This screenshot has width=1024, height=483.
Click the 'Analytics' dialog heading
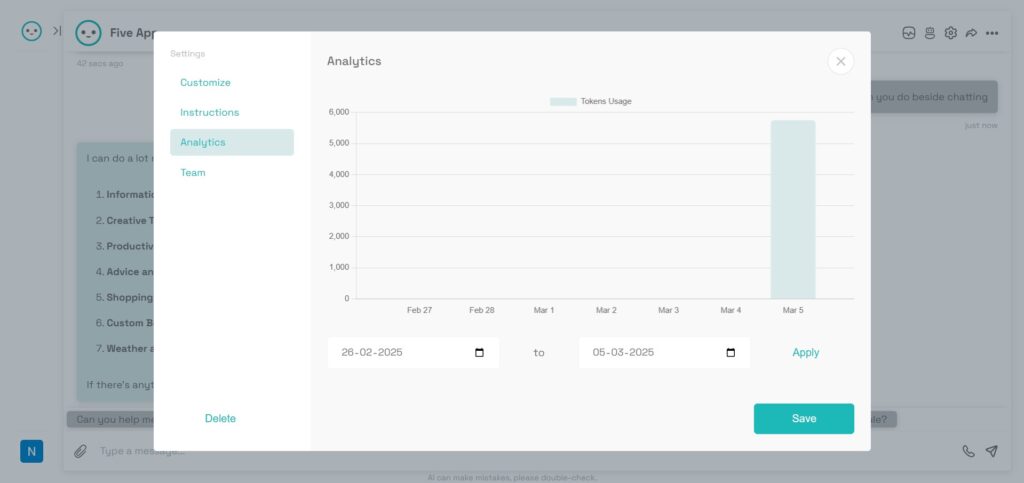[x=354, y=61]
